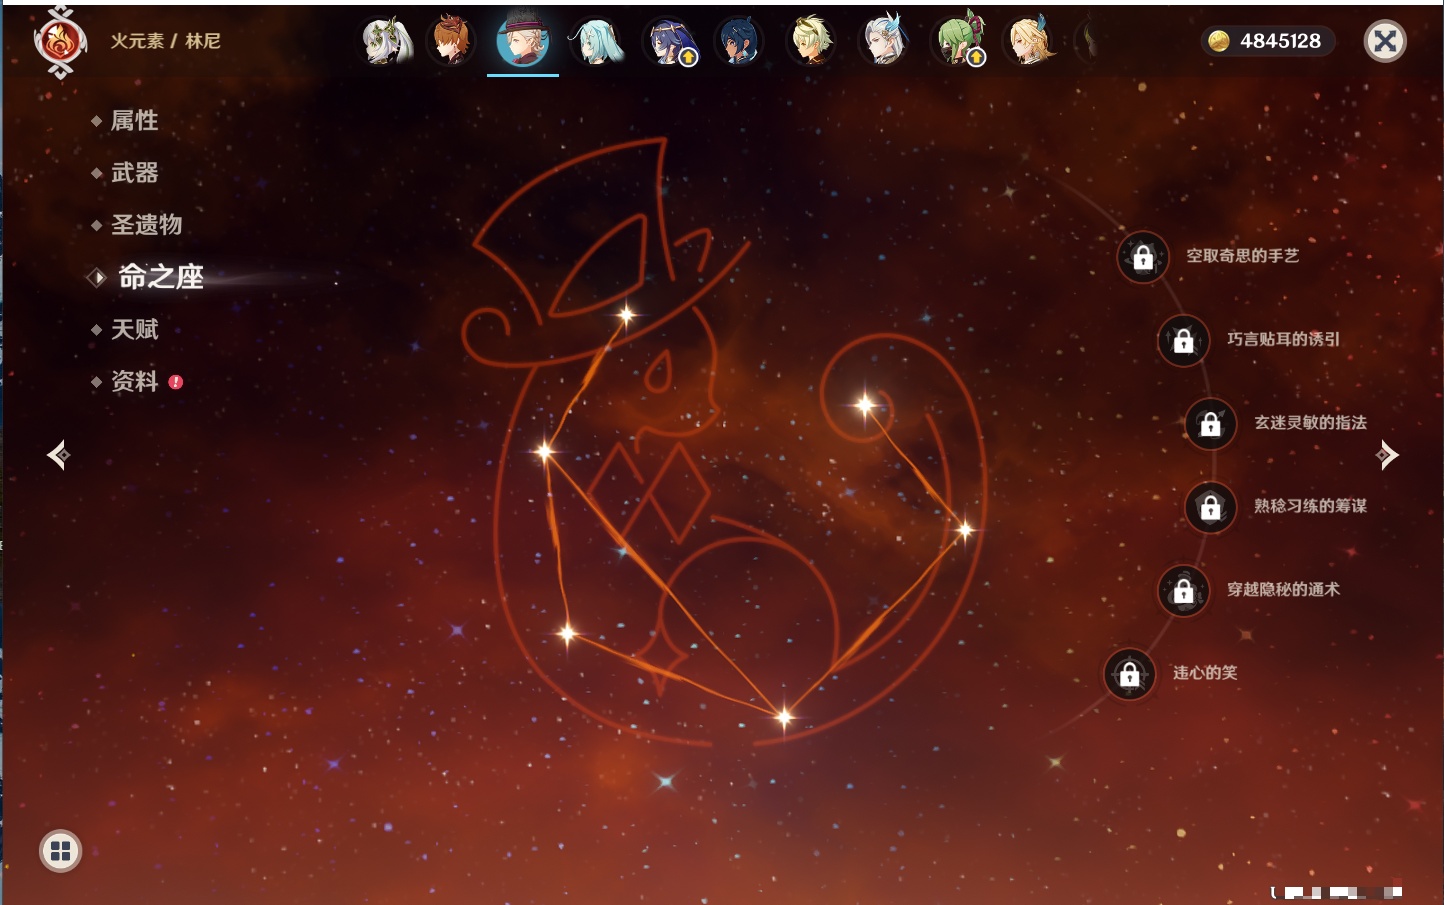Click the star at the constellation's bottom tip
This screenshot has width=1444, height=905.
point(784,717)
